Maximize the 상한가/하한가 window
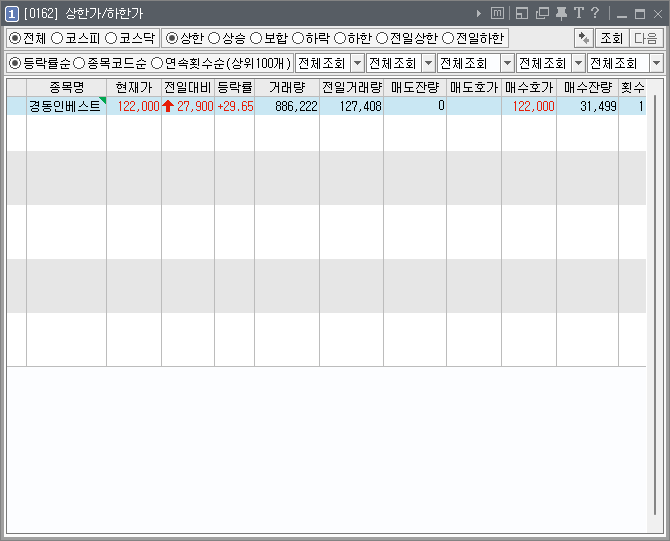 tap(640, 14)
